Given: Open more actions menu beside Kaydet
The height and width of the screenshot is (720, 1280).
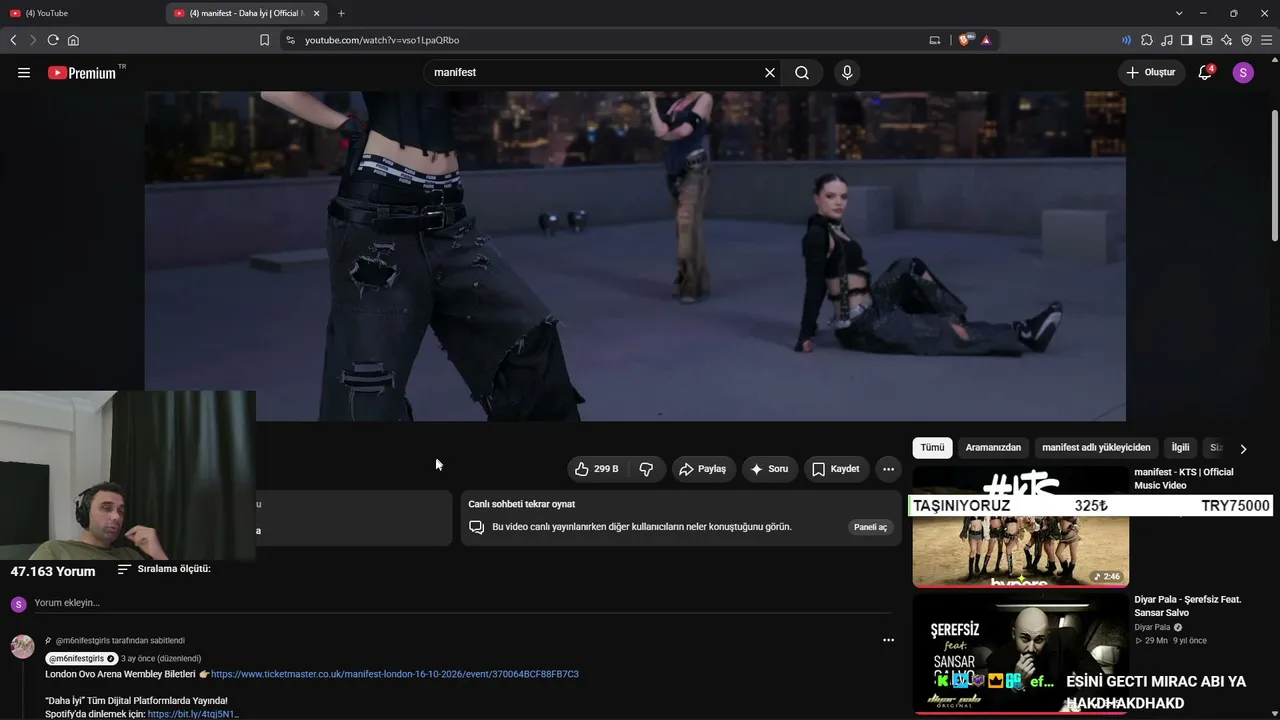Looking at the screenshot, I should pyautogui.click(x=888, y=469).
